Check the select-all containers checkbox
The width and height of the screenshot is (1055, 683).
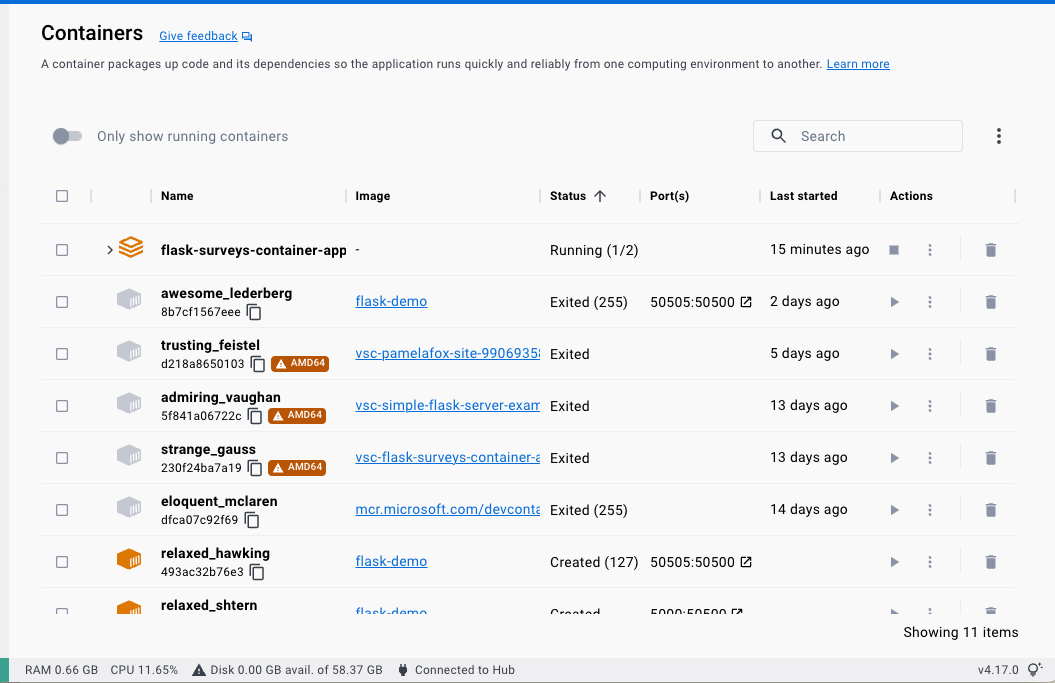point(62,195)
